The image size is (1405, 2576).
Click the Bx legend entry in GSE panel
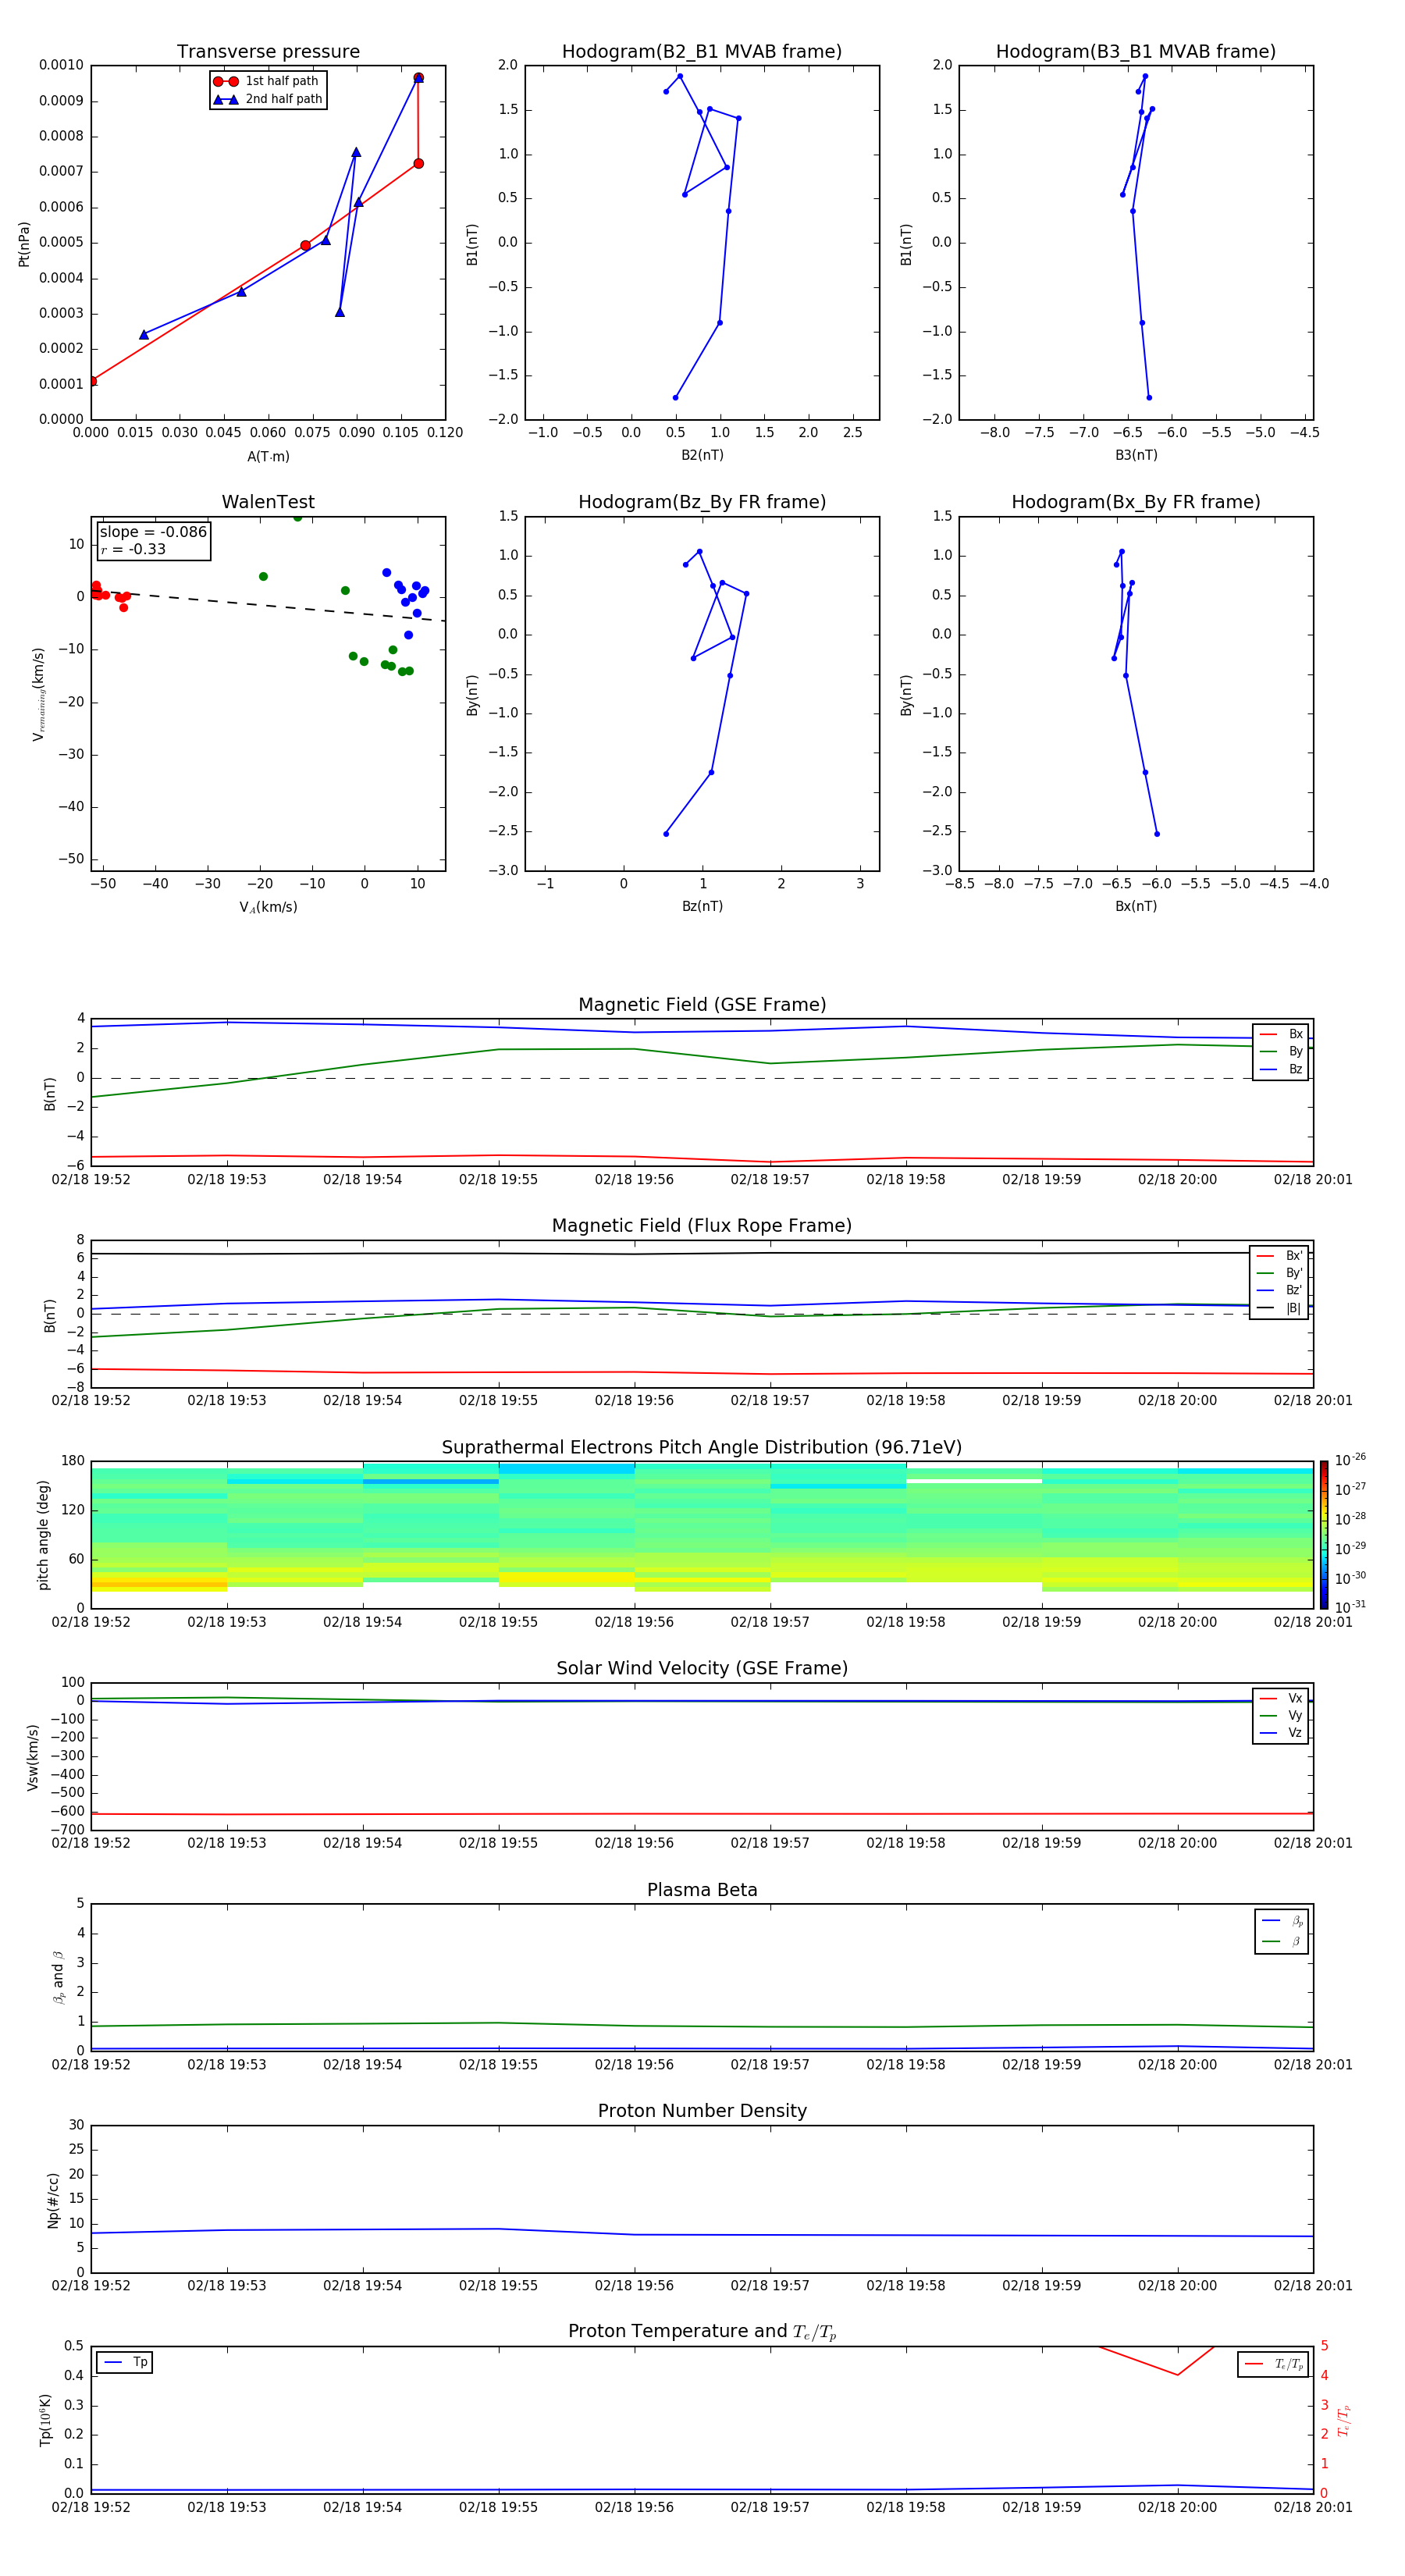coord(1281,1034)
